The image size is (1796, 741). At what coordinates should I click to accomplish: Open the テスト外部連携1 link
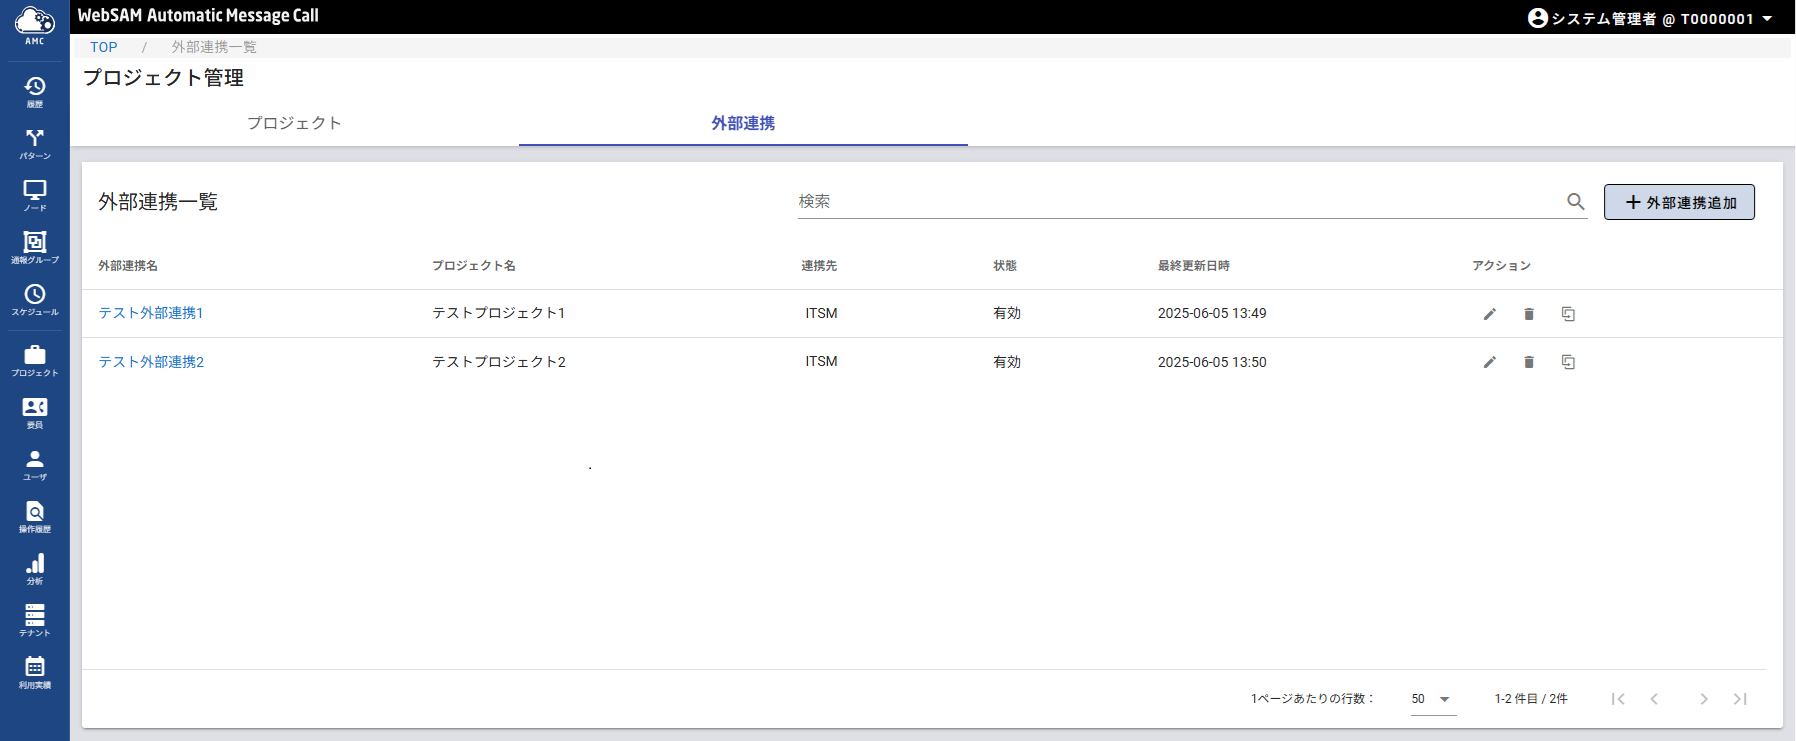point(151,313)
